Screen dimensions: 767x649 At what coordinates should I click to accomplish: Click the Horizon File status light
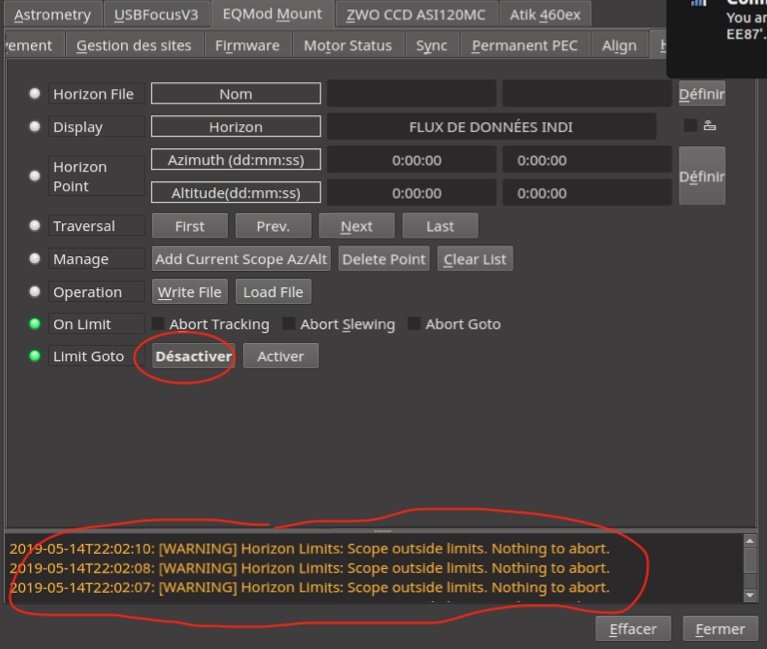point(35,93)
